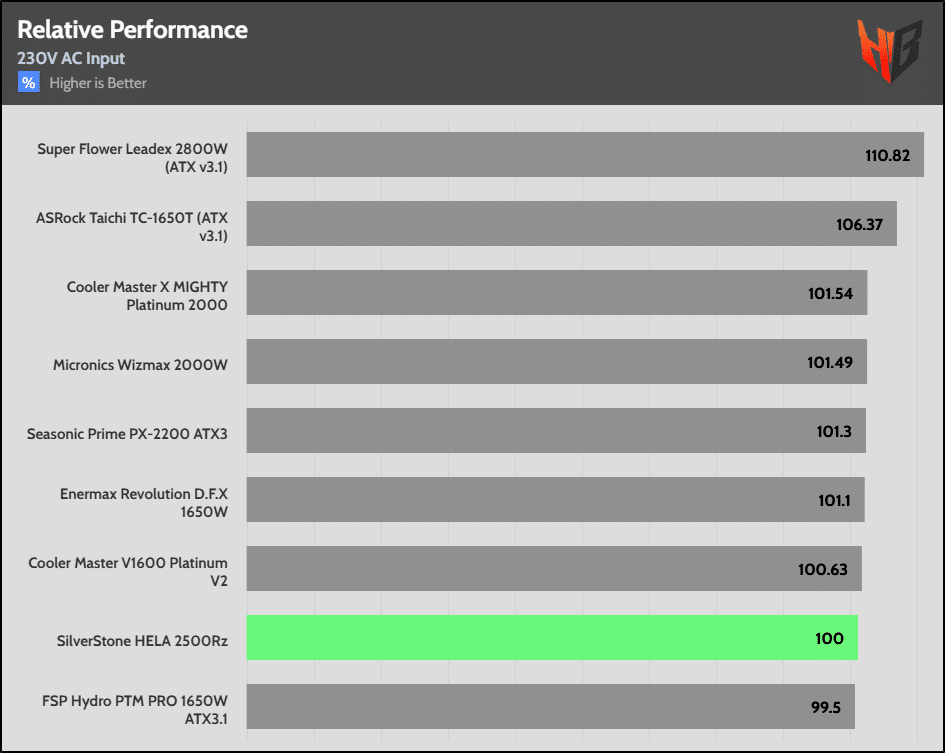
Task: Click the 99.5 value label
Action: pyautogui.click(x=825, y=708)
